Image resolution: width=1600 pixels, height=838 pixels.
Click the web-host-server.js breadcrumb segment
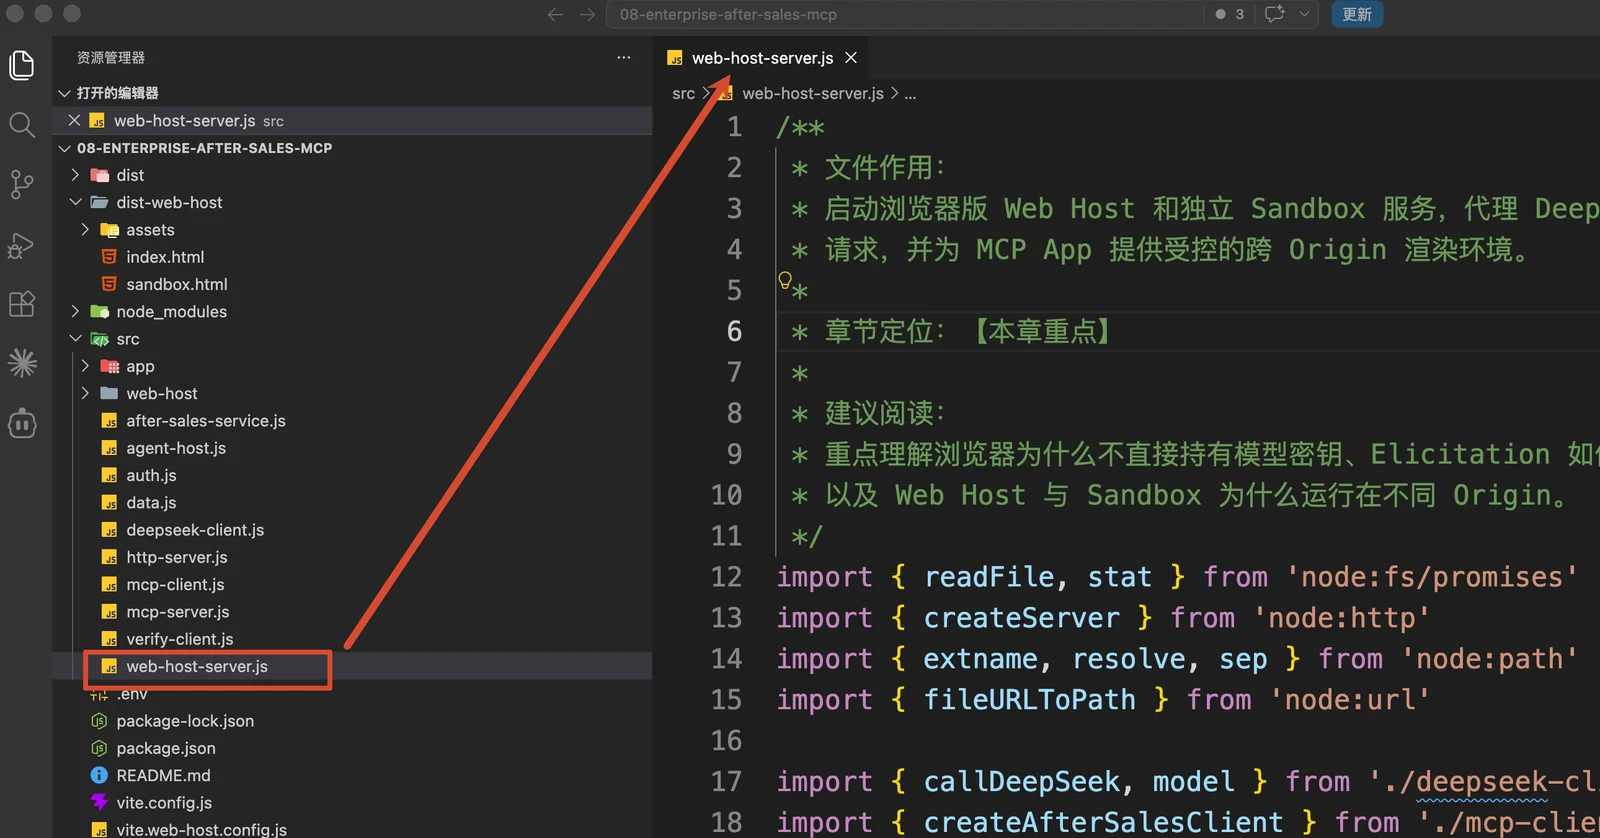pyautogui.click(x=813, y=94)
